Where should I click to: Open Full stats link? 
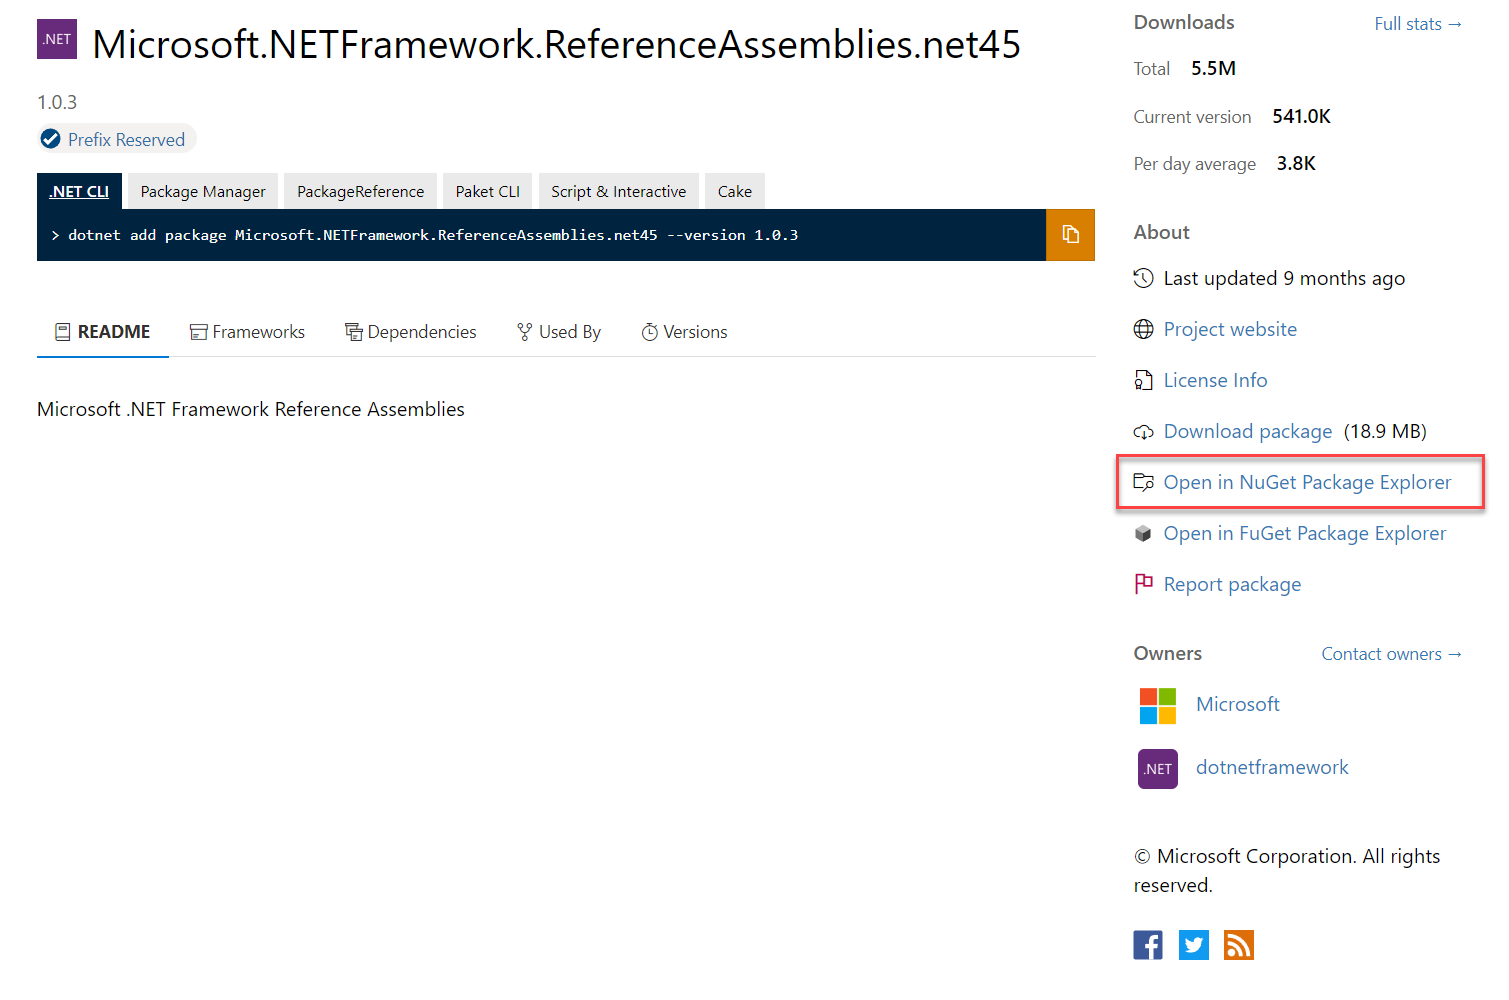[x=1418, y=24]
